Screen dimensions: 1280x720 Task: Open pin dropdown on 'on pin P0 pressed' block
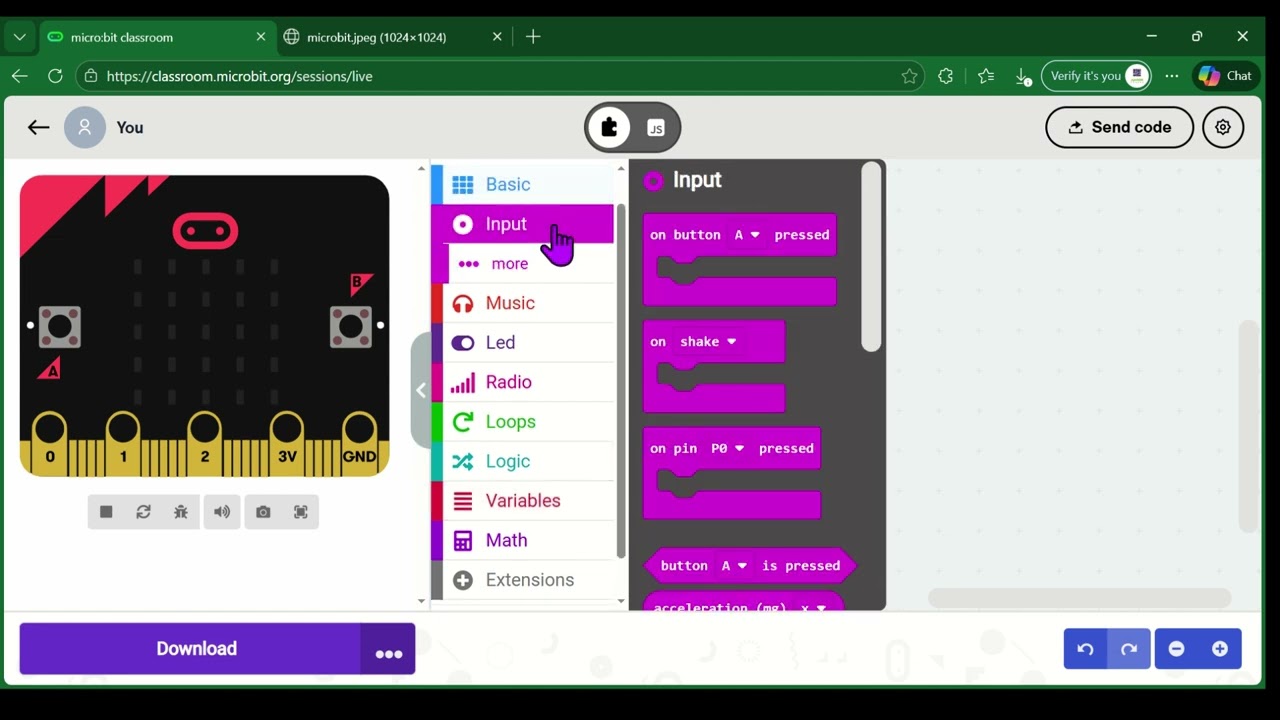point(727,449)
